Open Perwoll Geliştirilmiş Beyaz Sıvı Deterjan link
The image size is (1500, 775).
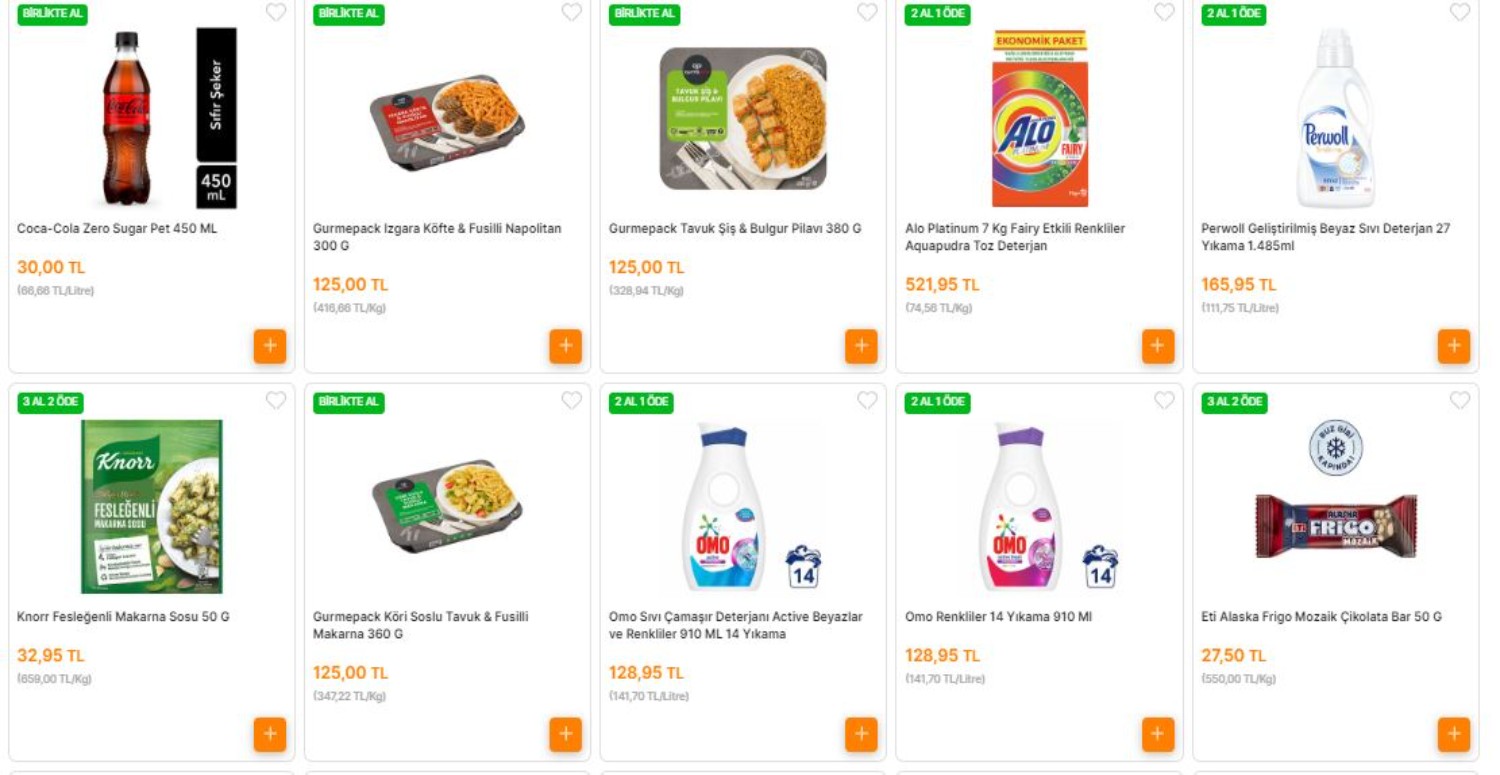[1325, 237]
